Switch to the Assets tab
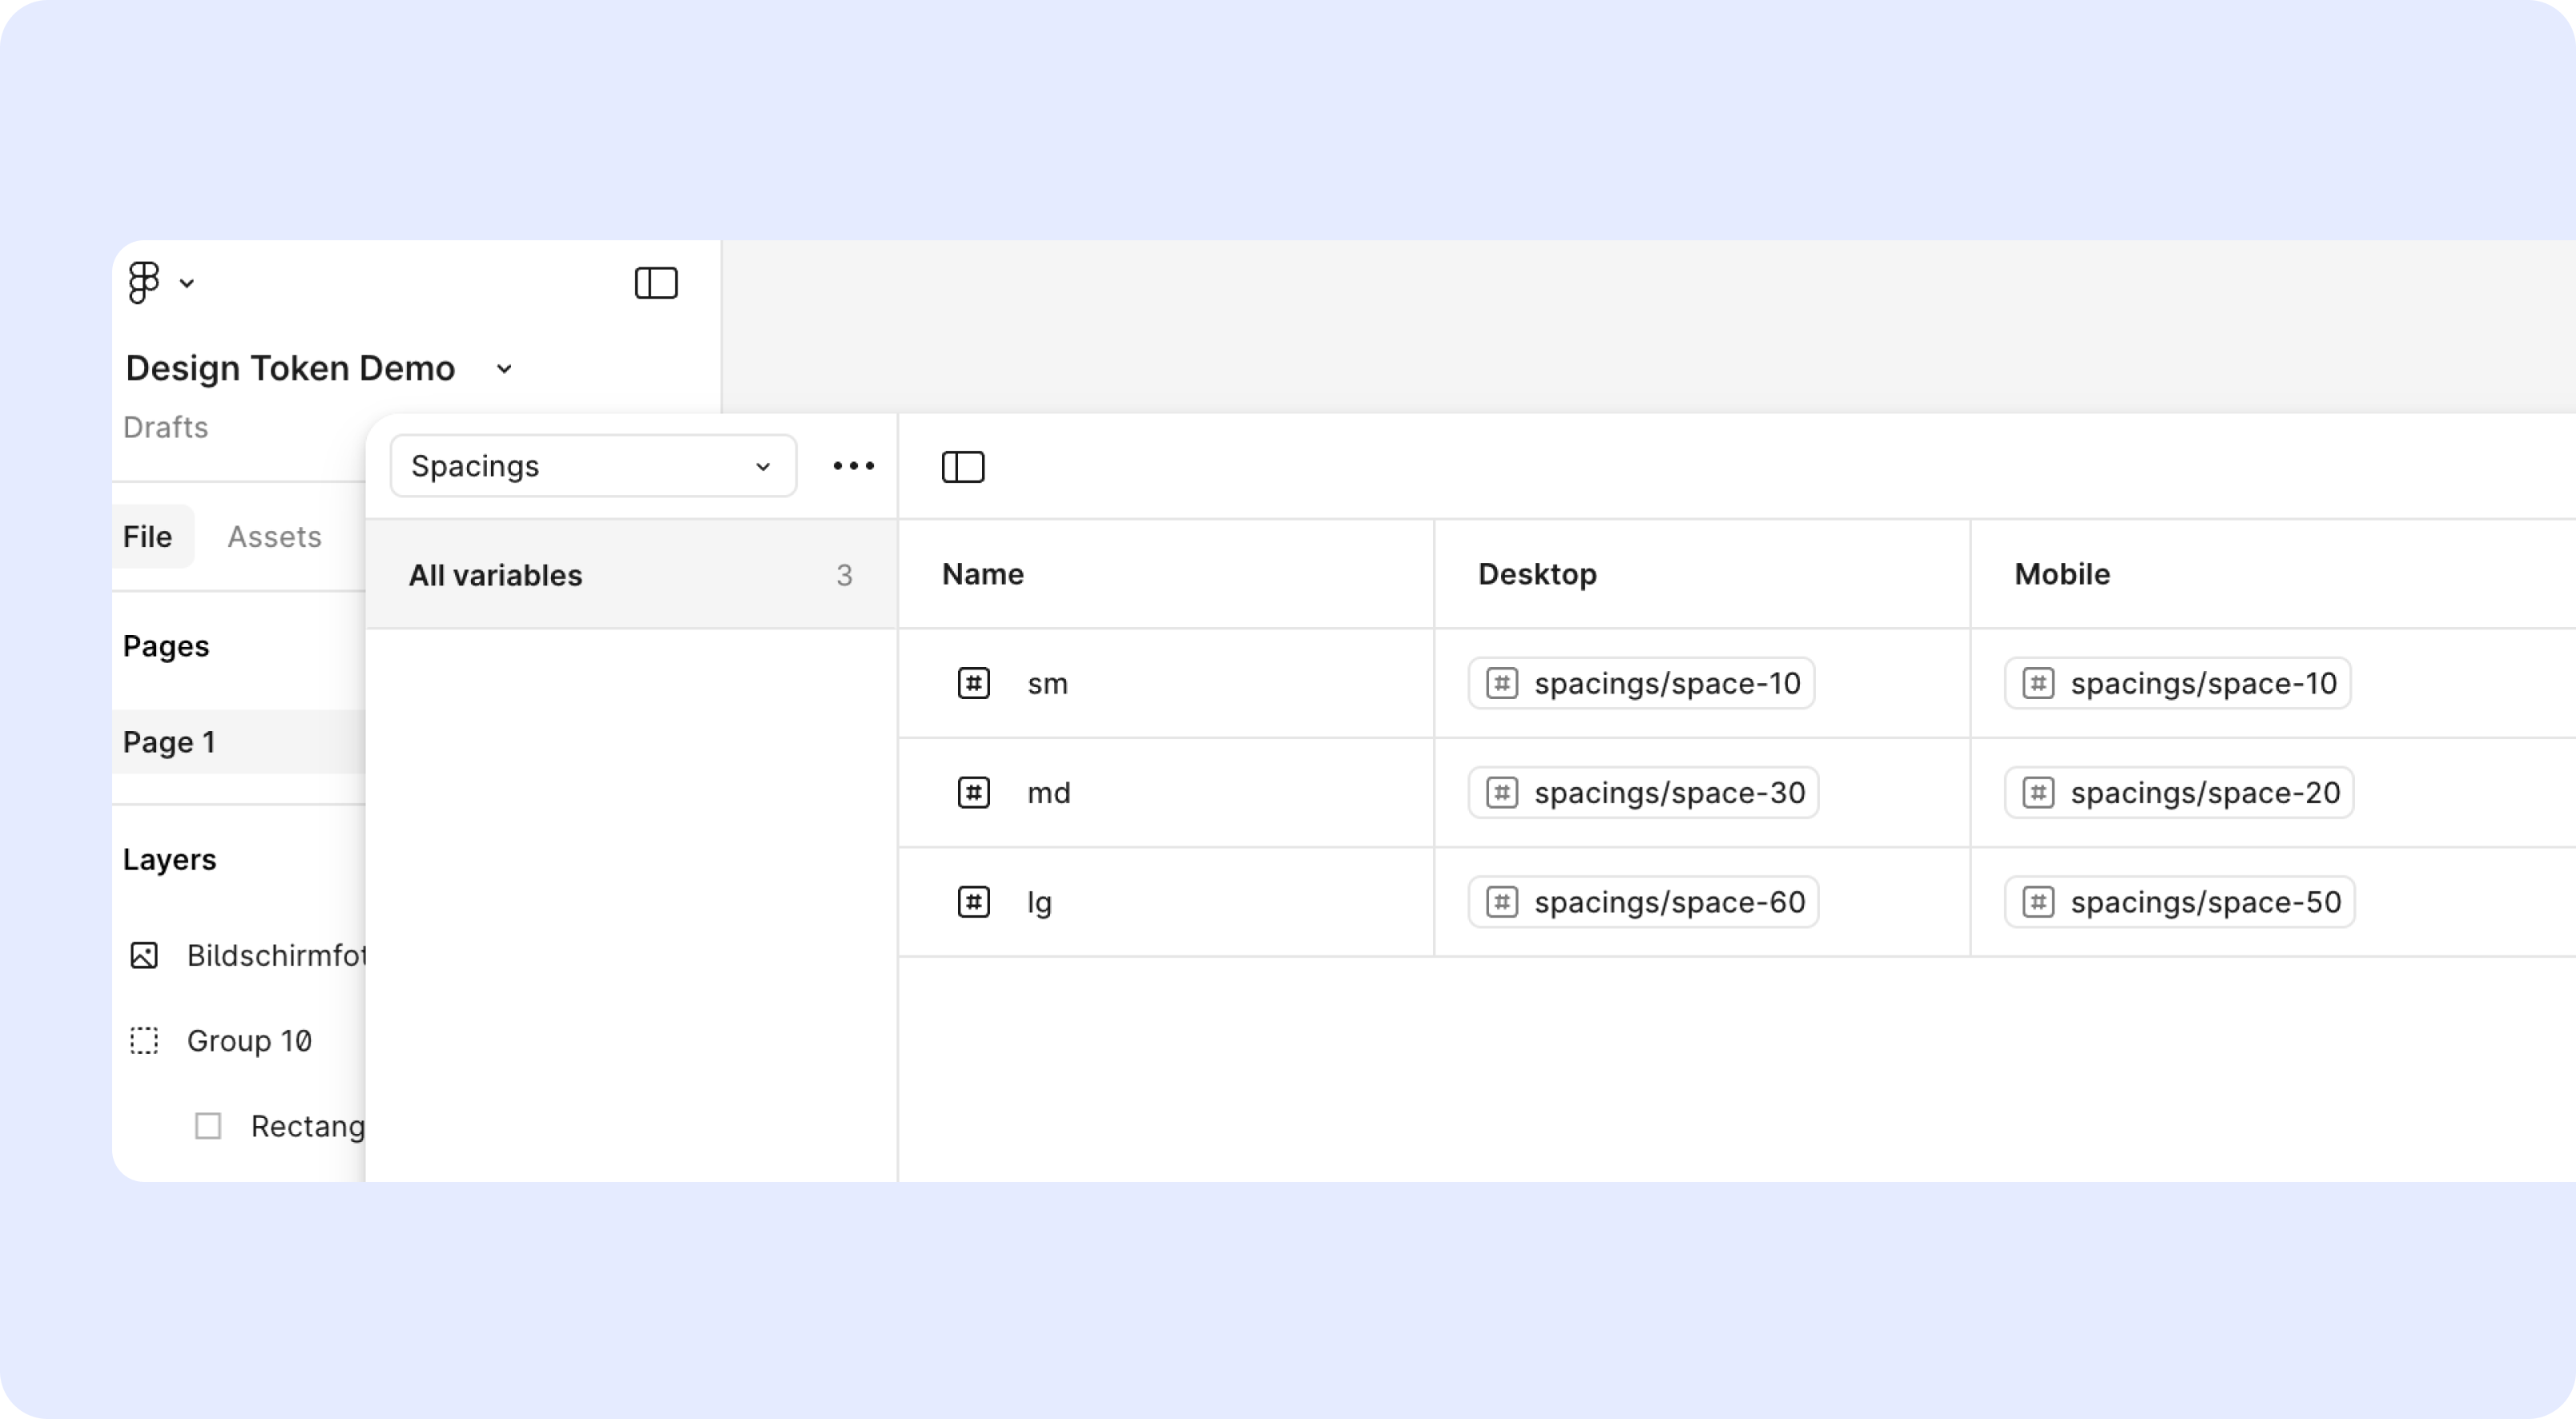 [274, 537]
